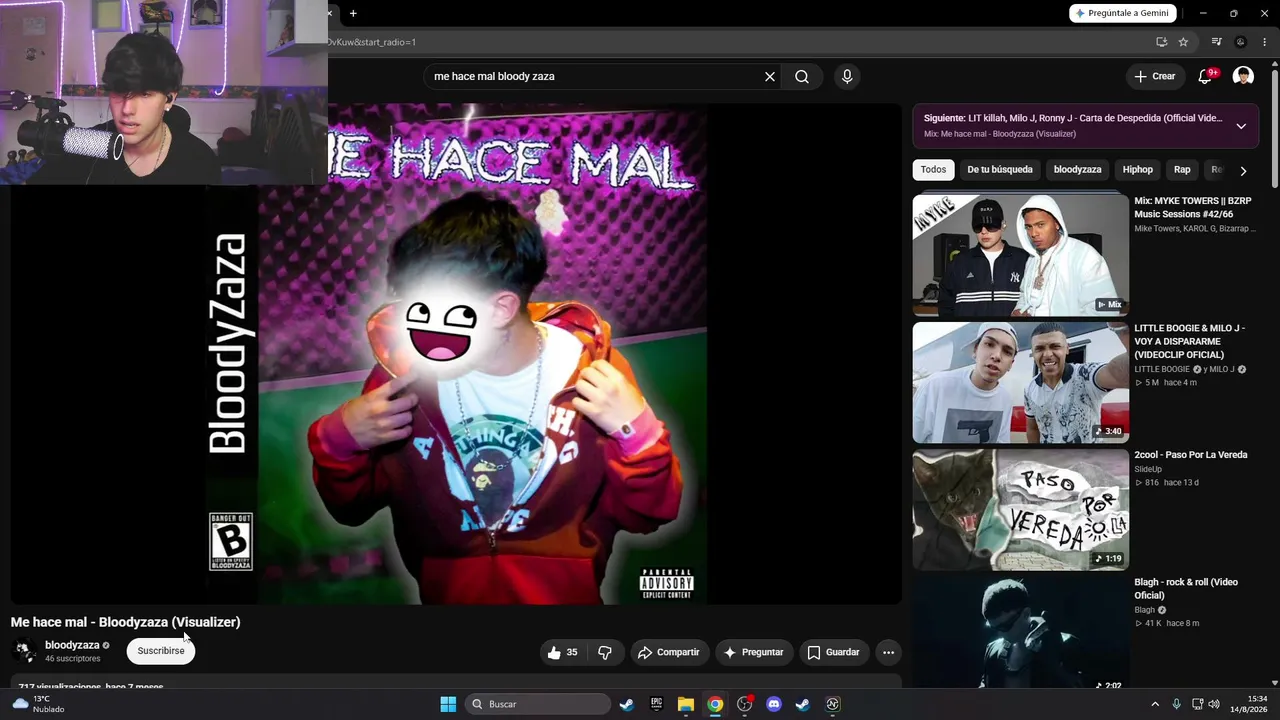Dislike the video

[x=605, y=652]
